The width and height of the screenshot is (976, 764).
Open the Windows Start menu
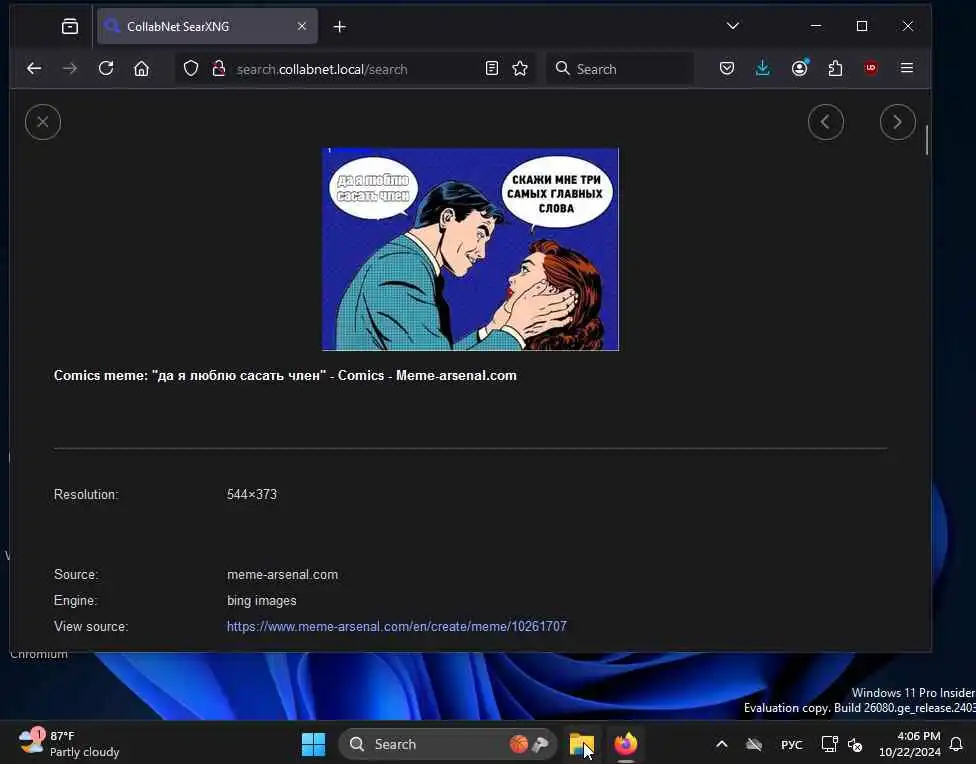[313, 744]
